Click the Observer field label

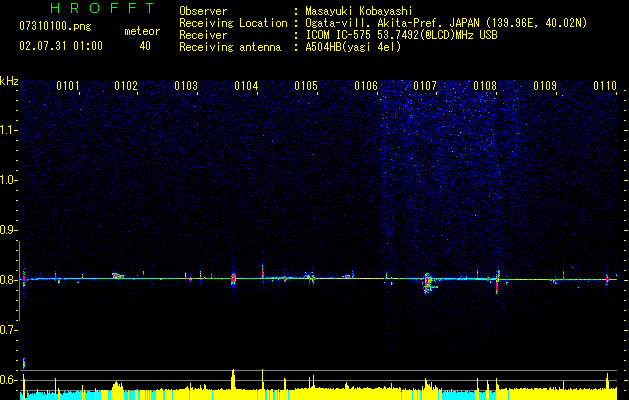tap(203, 12)
